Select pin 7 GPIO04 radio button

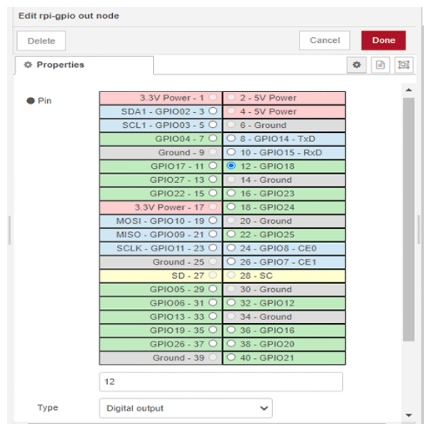point(213,138)
